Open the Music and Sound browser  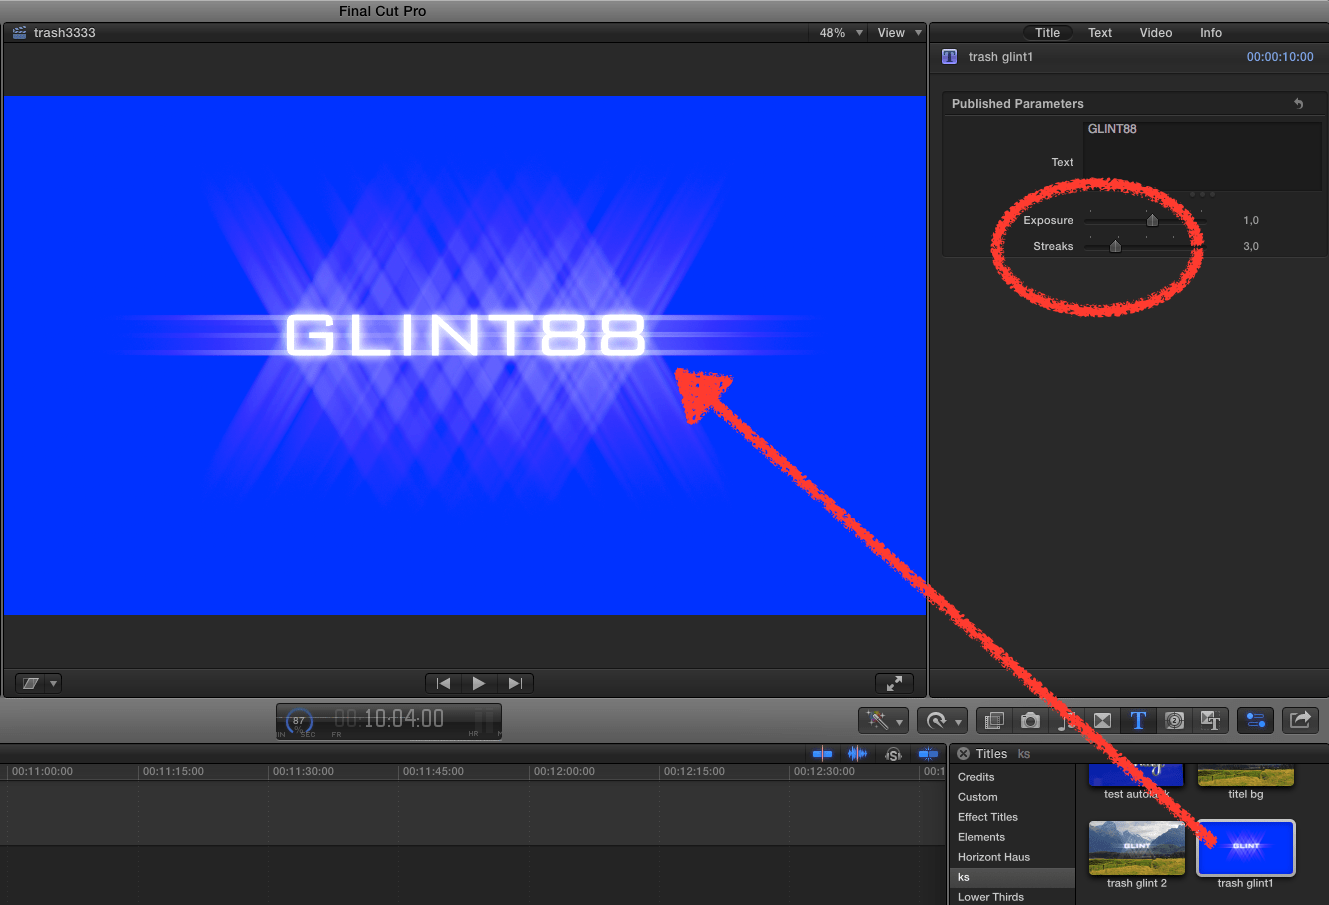pos(1066,720)
